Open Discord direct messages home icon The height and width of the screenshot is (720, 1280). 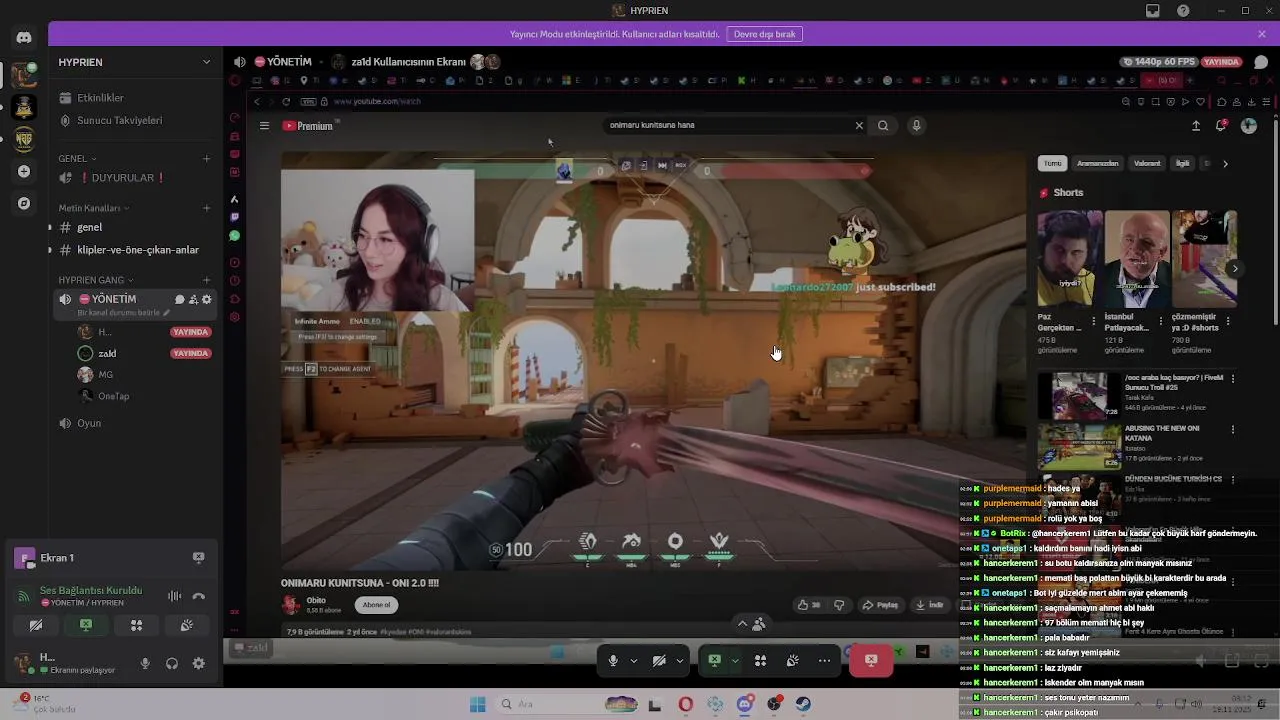pyautogui.click(x=24, y=38)
